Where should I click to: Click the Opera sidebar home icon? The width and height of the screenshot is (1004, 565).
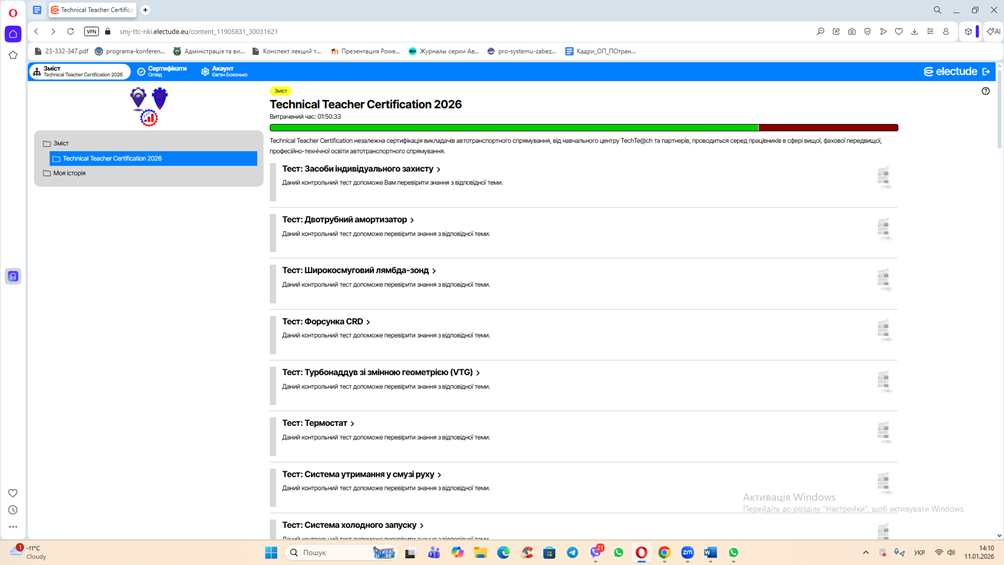(13, 34)
